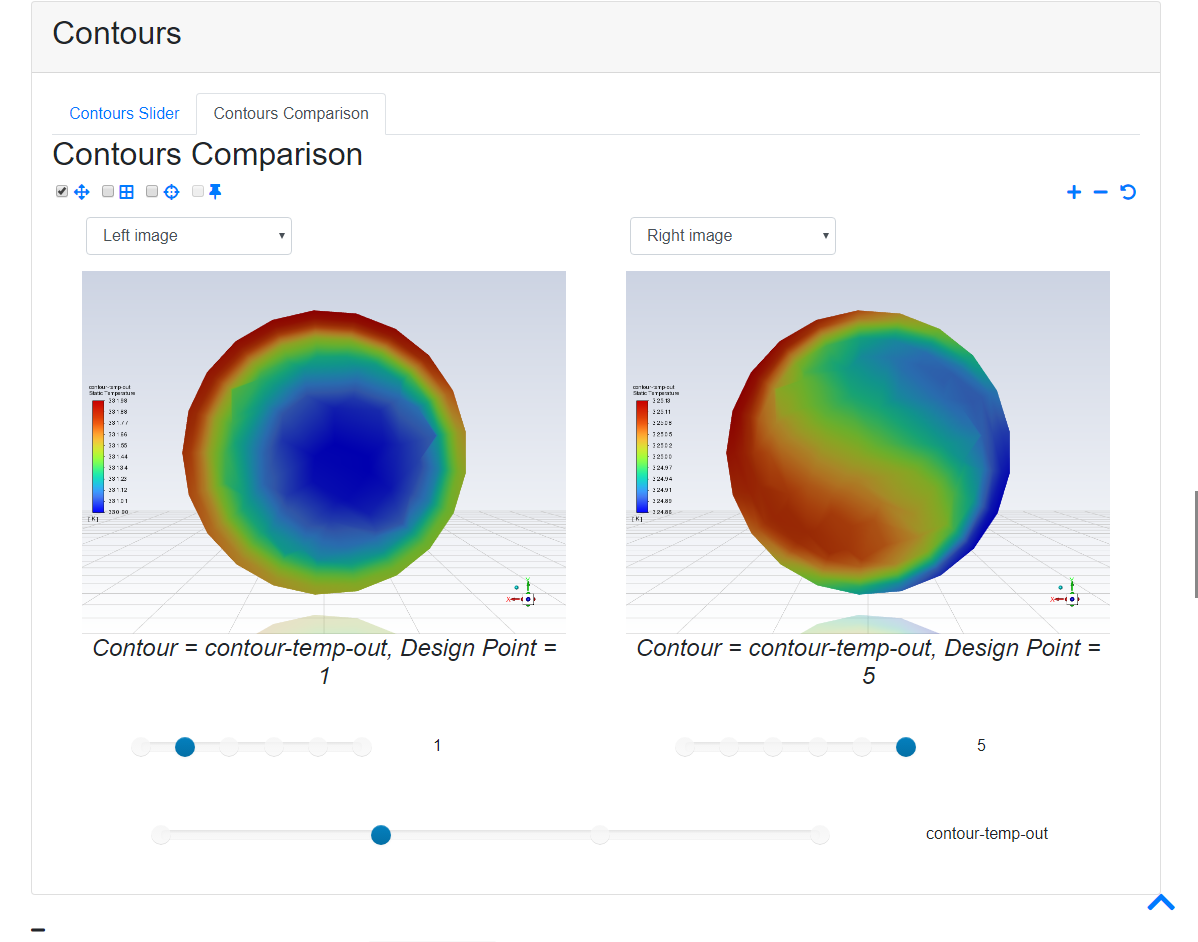Click the last stop of contour slider

[x=820, y=835]
